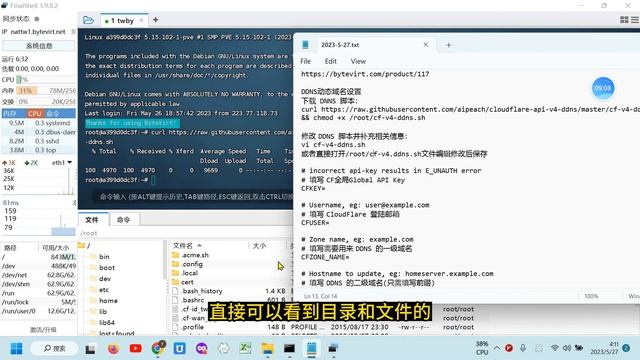Sort files by 大小 column
This screenshot has height=360, width=640.
click(259, 246)
